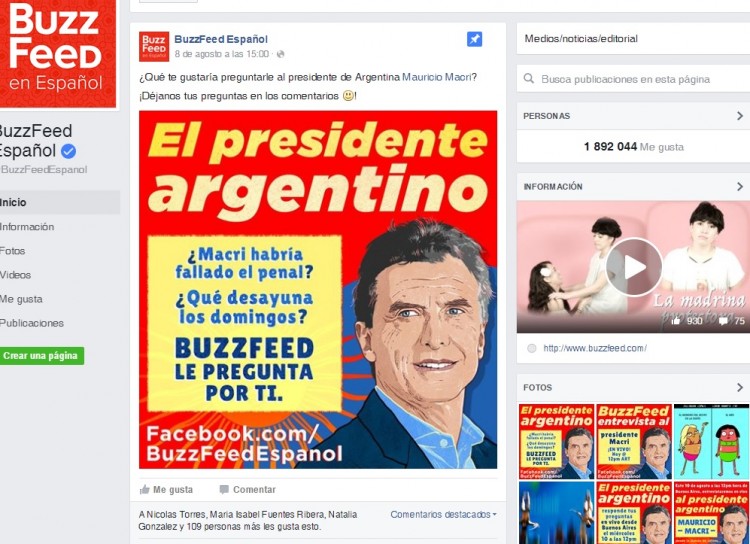Click the globe privacy icon beside the post date
Viewport: 750px width, 544px height.
[281, 54]
